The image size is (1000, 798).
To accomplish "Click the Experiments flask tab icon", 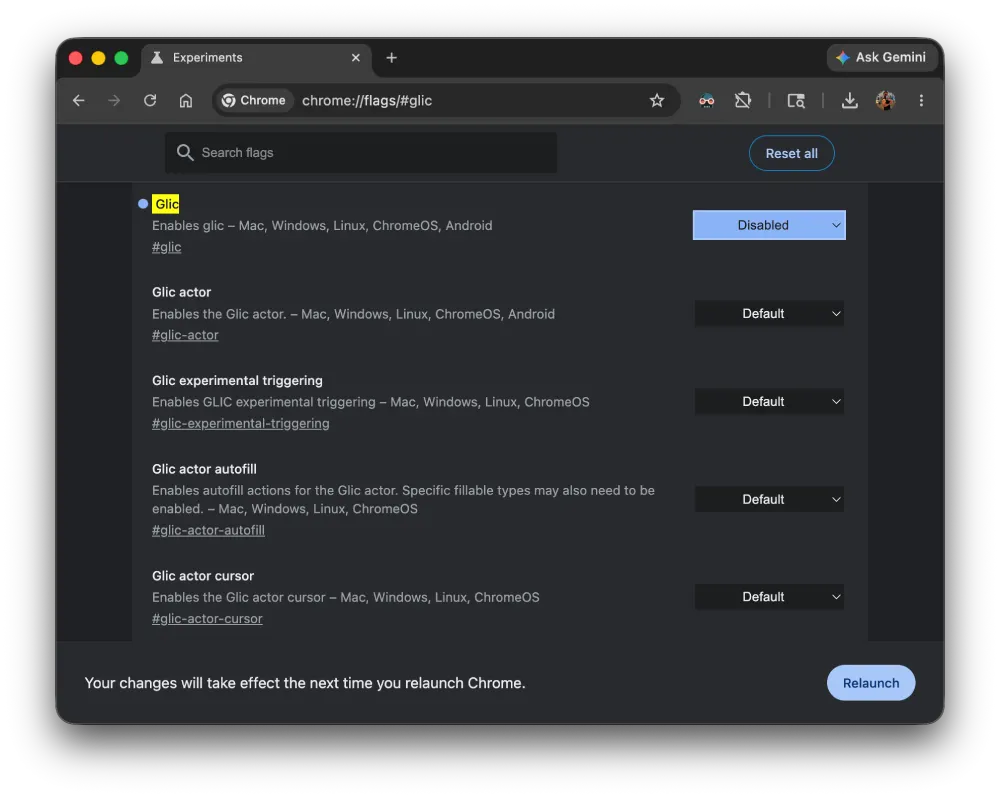I will point(157,58).
